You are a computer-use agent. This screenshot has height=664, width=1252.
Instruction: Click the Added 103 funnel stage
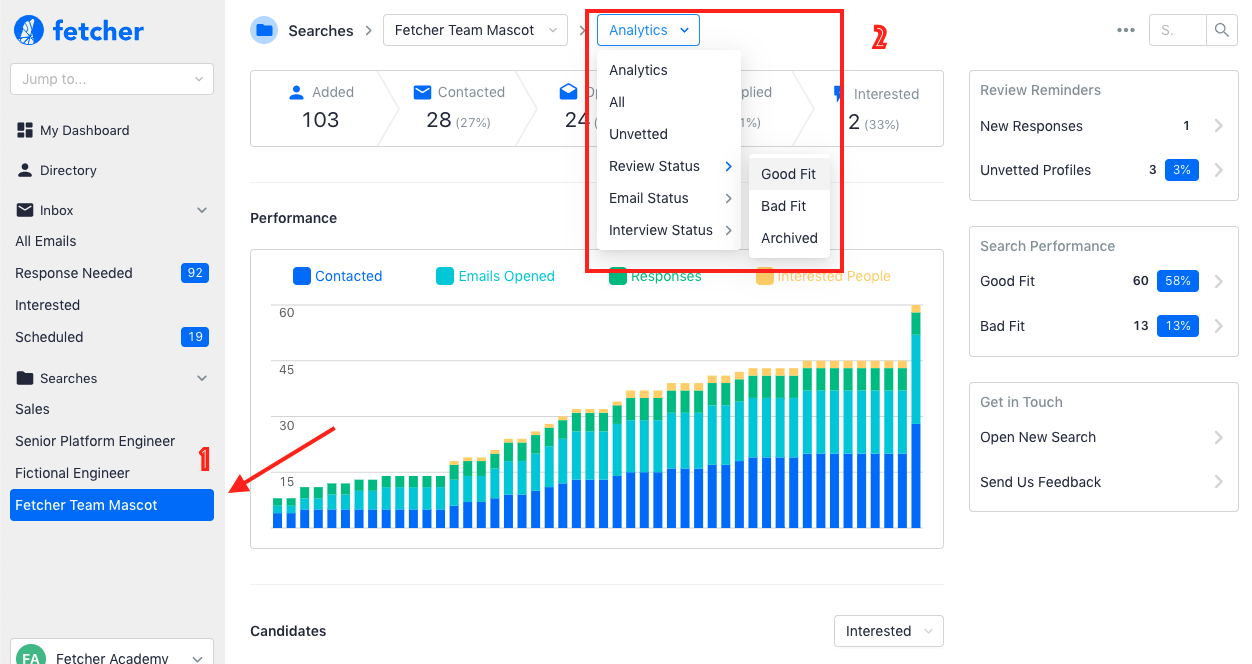click(x=320, y=108)
